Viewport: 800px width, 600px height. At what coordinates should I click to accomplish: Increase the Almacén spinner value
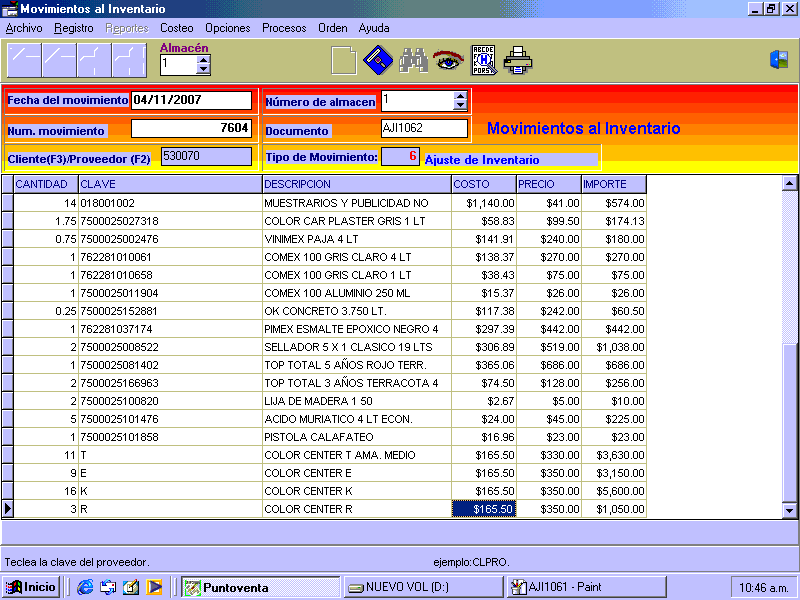point(204,59)
